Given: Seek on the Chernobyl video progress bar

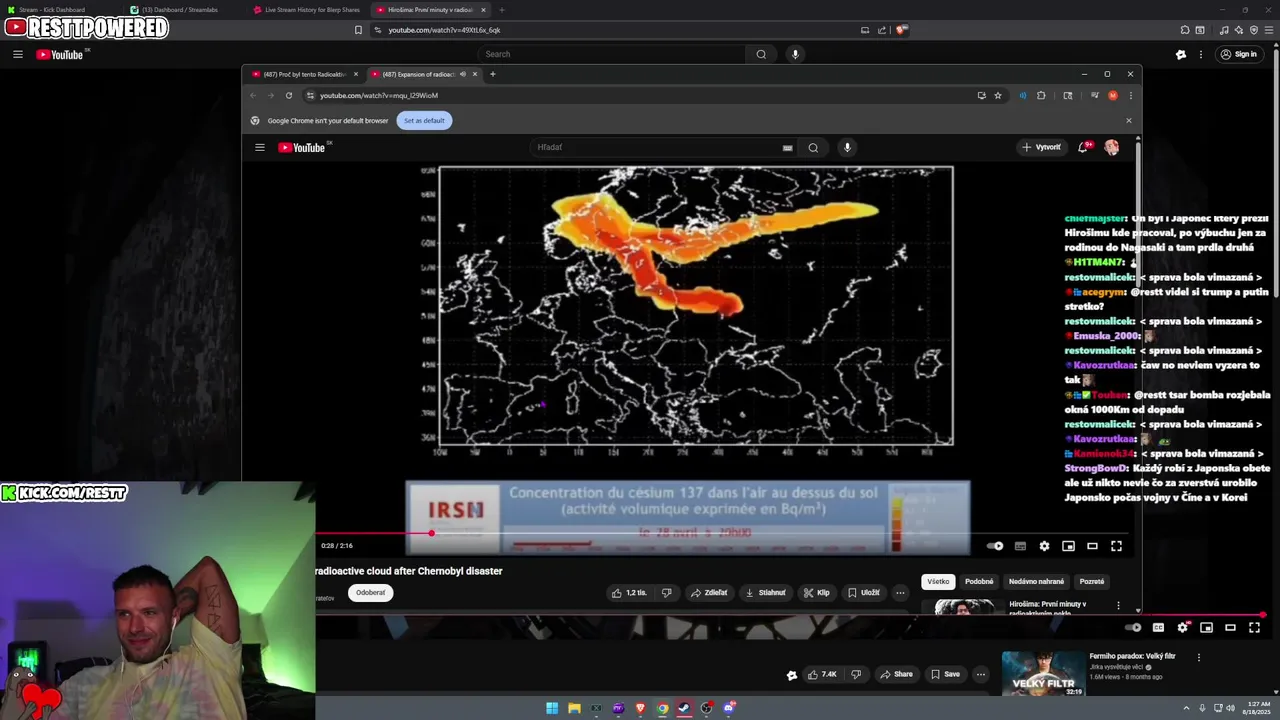Looking at the screenshot, I should pos(723,533).
